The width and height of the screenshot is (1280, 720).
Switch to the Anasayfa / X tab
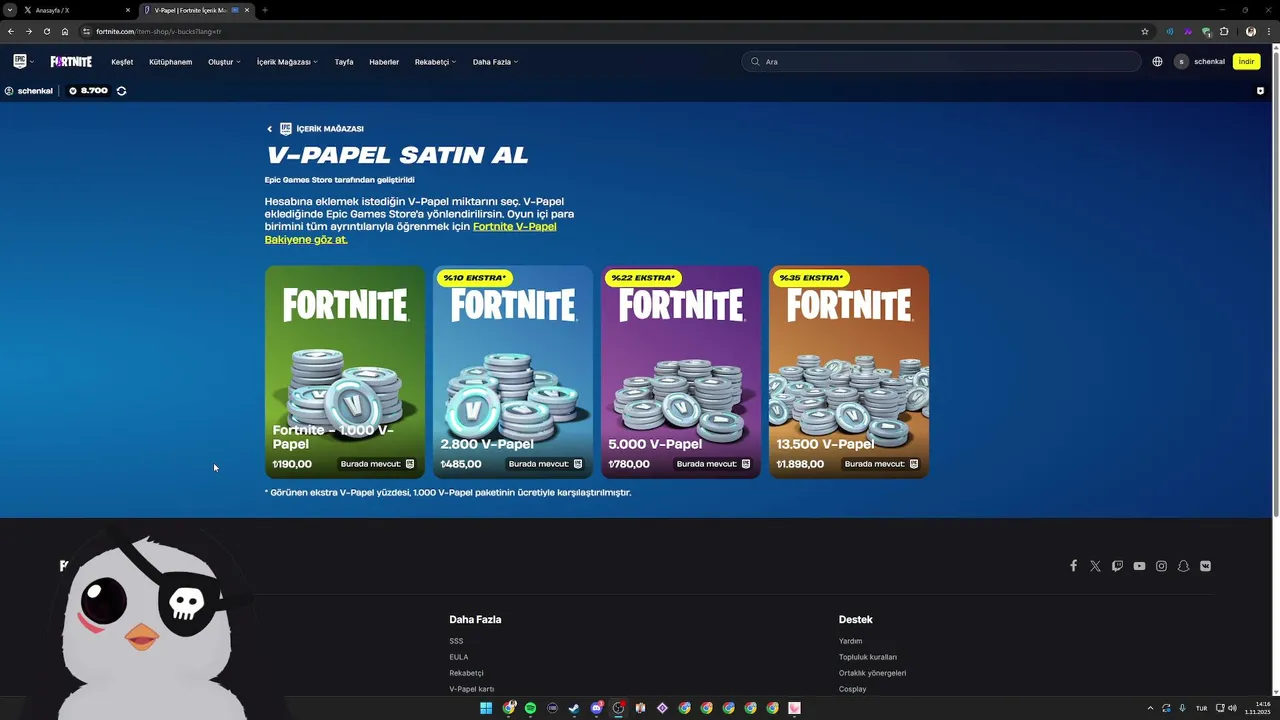[70, 10]
